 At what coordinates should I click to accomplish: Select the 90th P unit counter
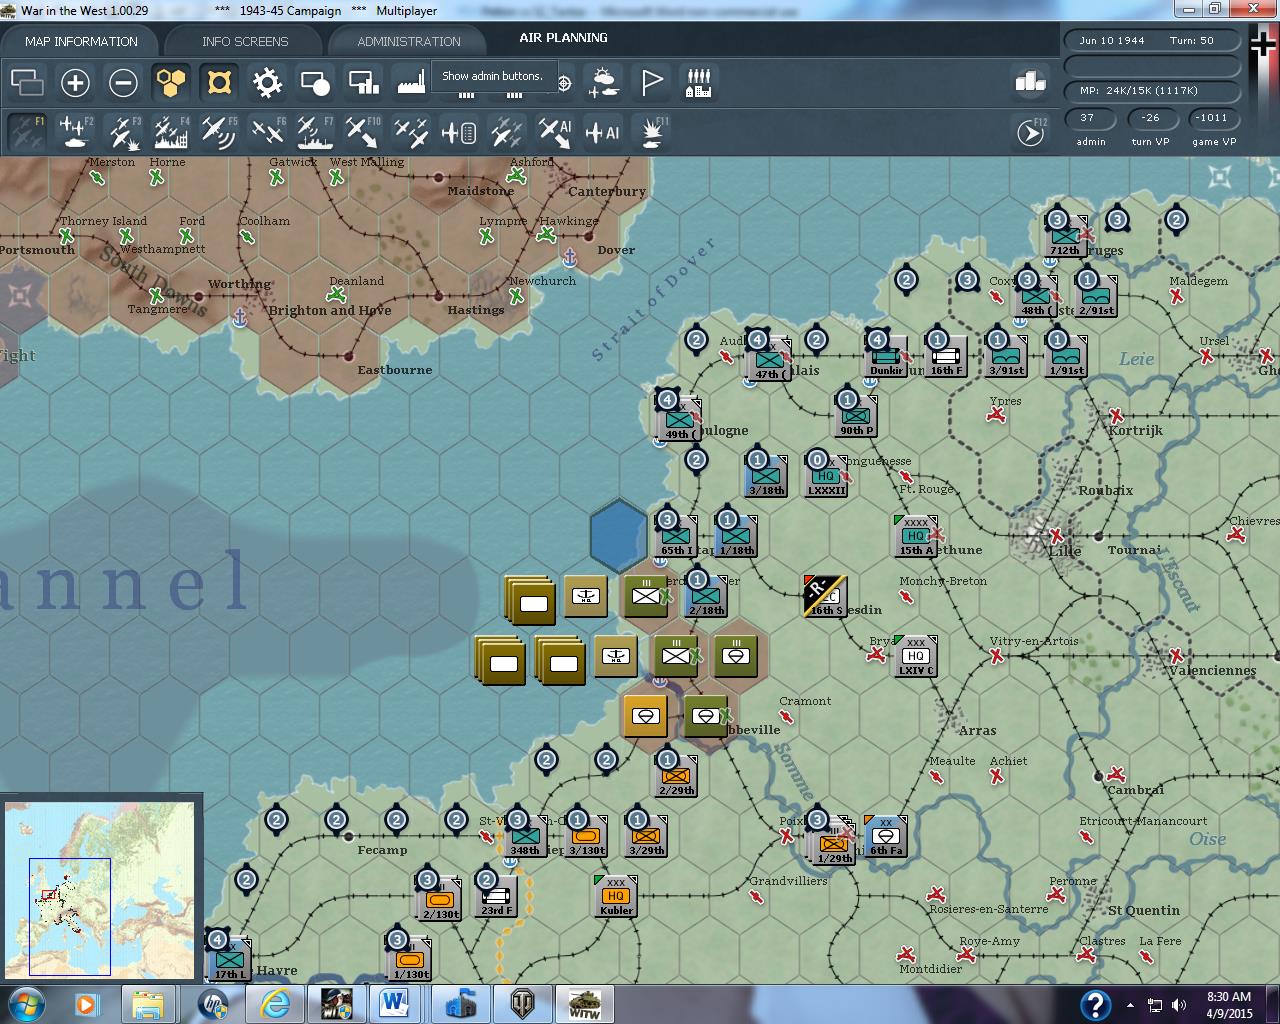856,417
